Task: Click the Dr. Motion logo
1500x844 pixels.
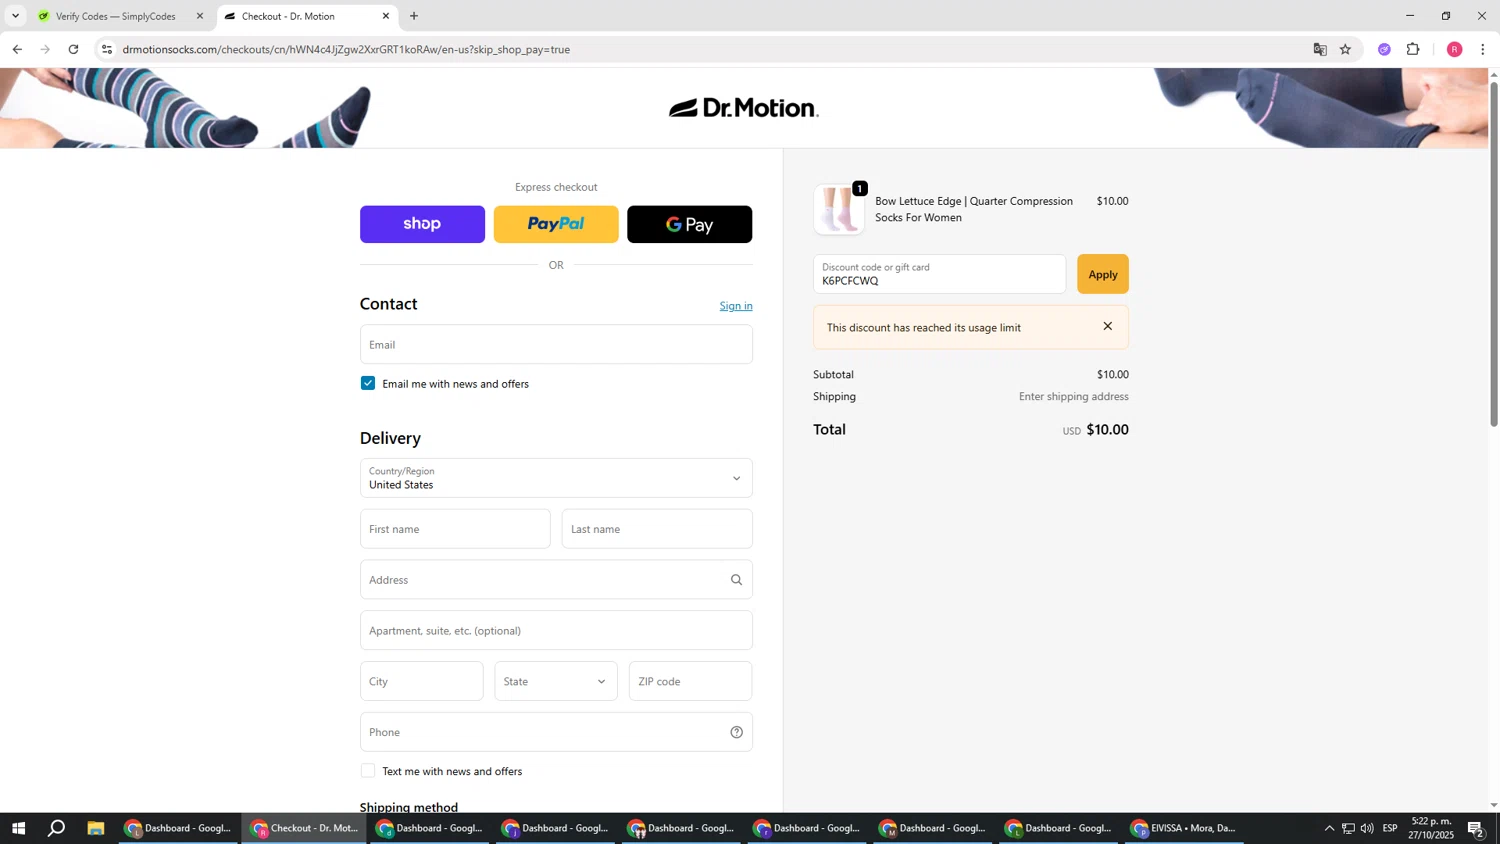Action: pos(744,108)
